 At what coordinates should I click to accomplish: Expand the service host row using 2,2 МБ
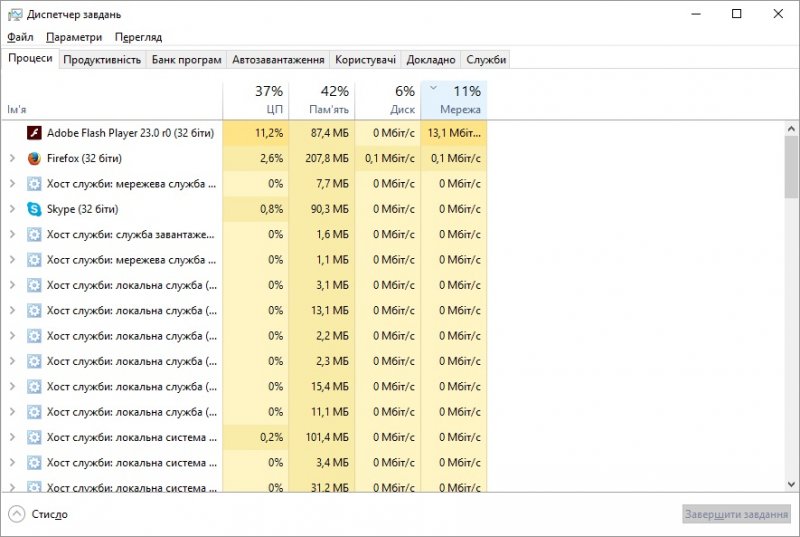(12, 336)
